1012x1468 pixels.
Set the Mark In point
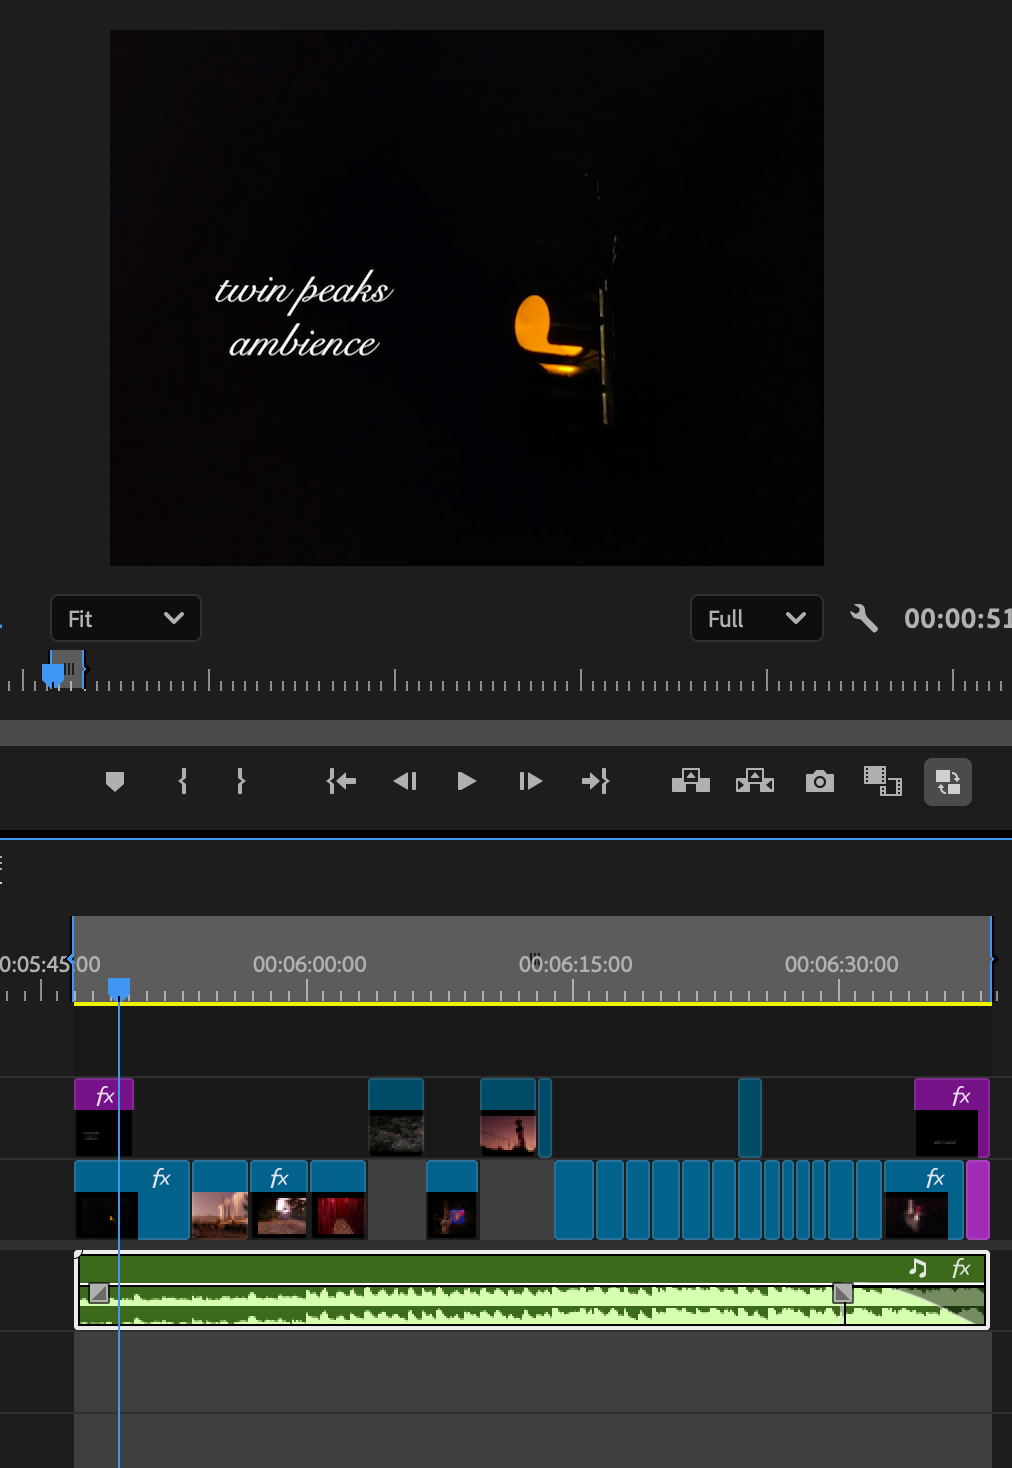point(182,781)
